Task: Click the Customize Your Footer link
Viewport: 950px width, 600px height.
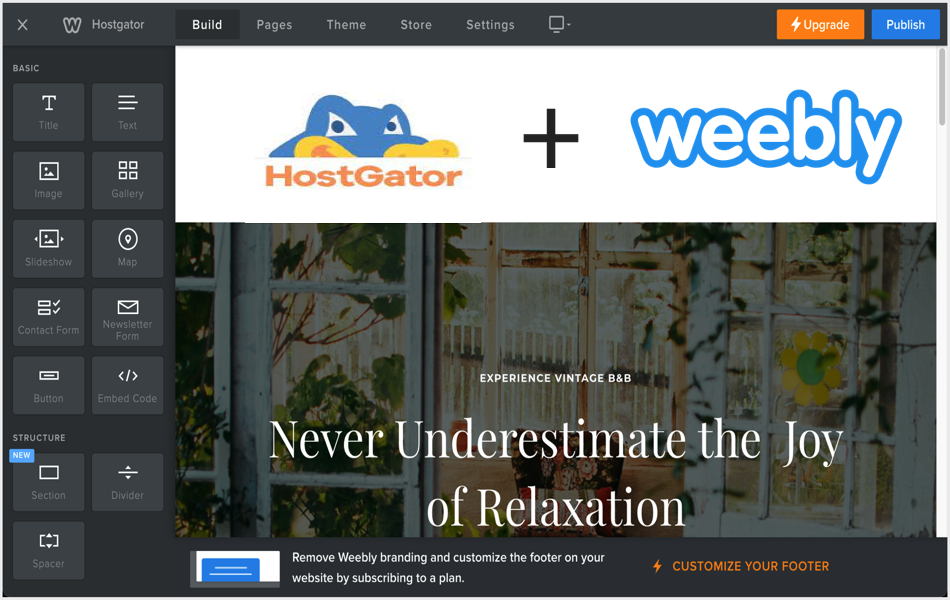Action: click(750, 566)
